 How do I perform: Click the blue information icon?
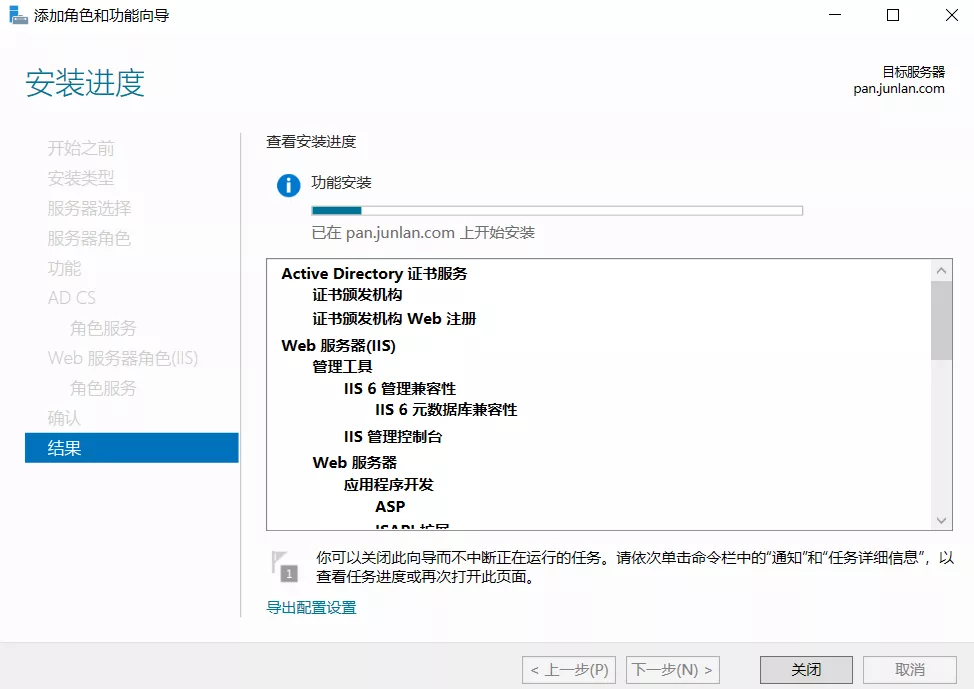(288, 185)
